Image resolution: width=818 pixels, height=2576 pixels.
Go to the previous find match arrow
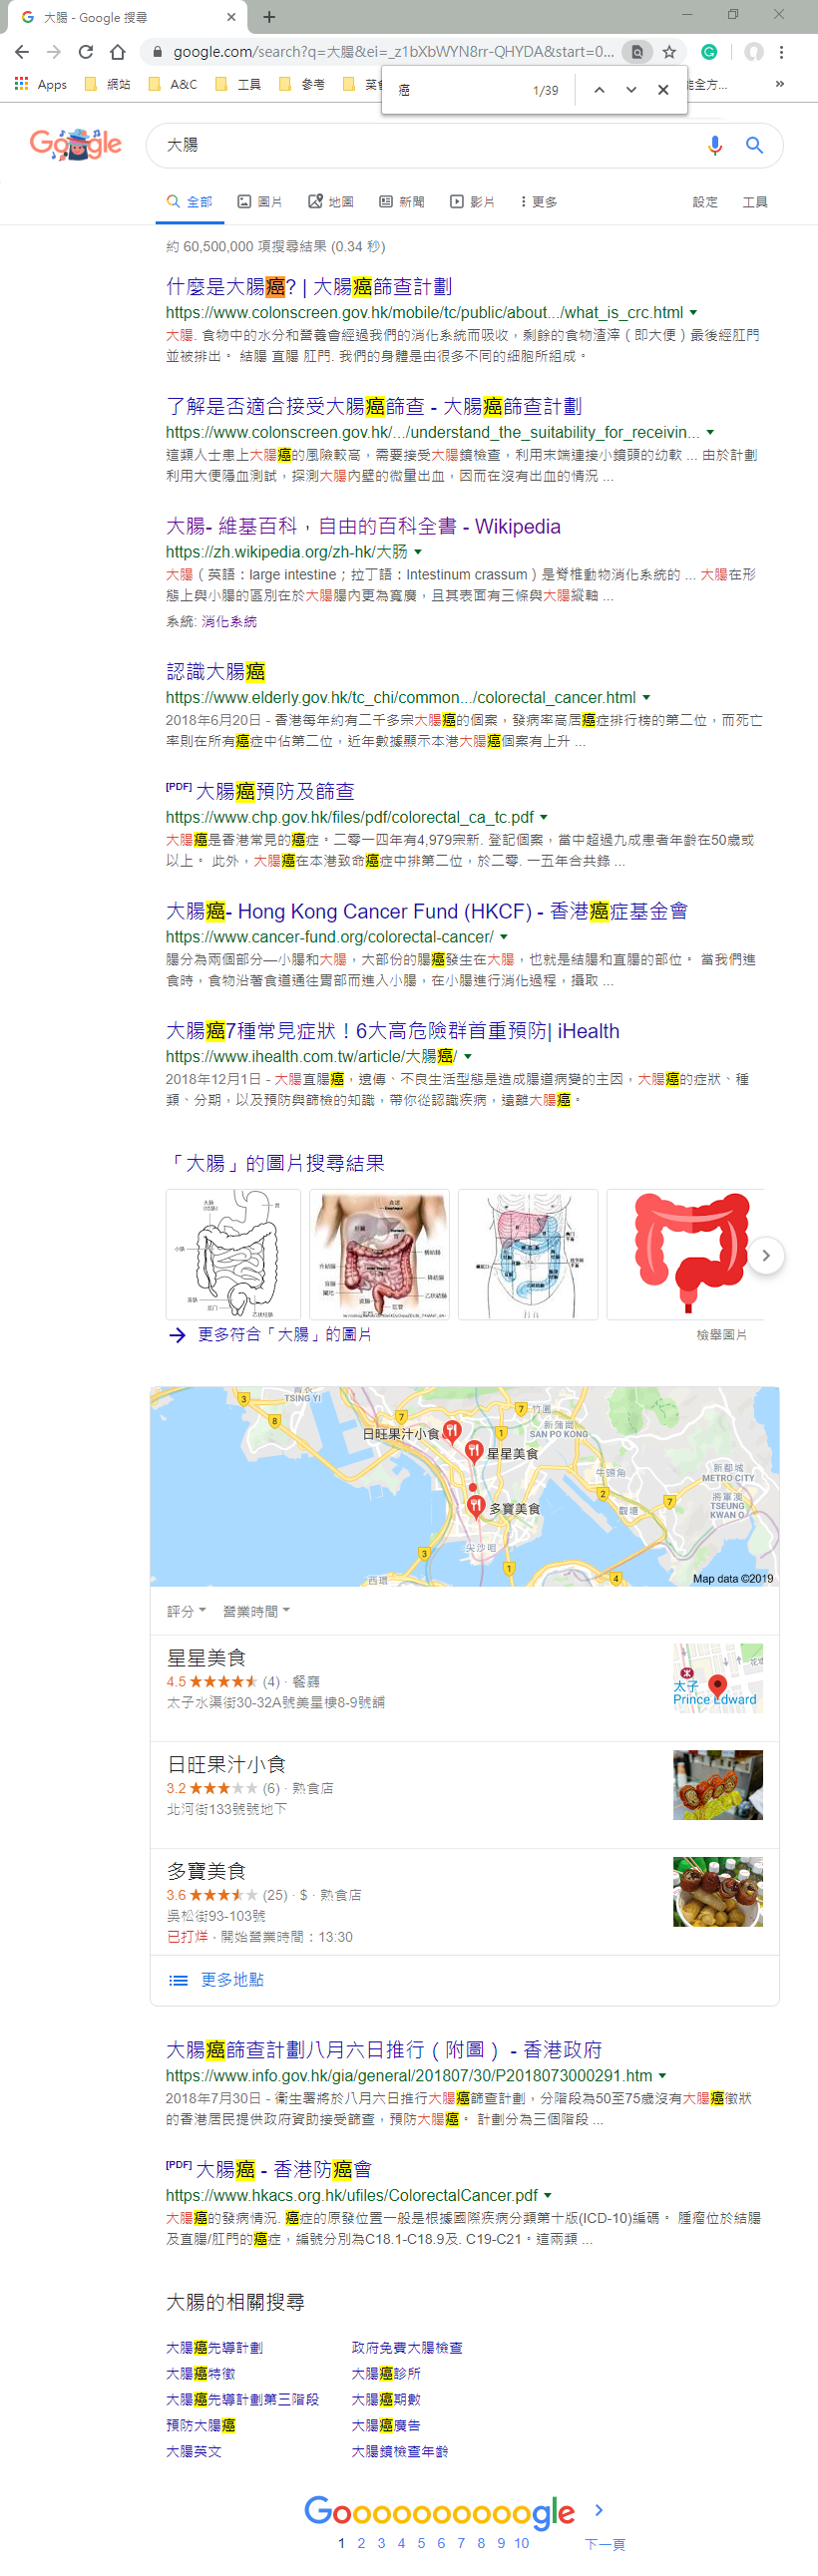point(599,90)
